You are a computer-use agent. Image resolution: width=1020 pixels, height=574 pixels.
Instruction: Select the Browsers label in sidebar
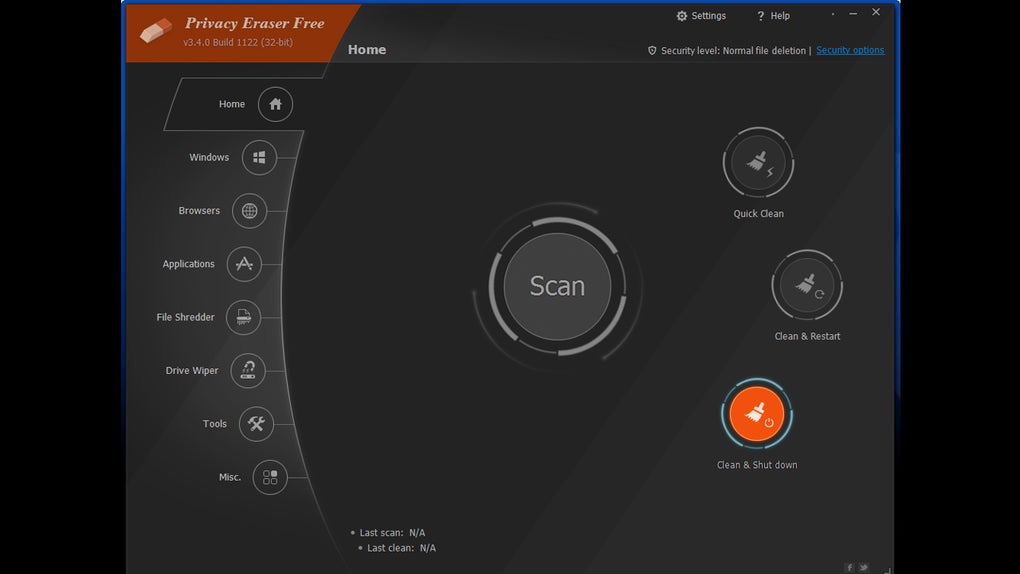coord(199,211)
